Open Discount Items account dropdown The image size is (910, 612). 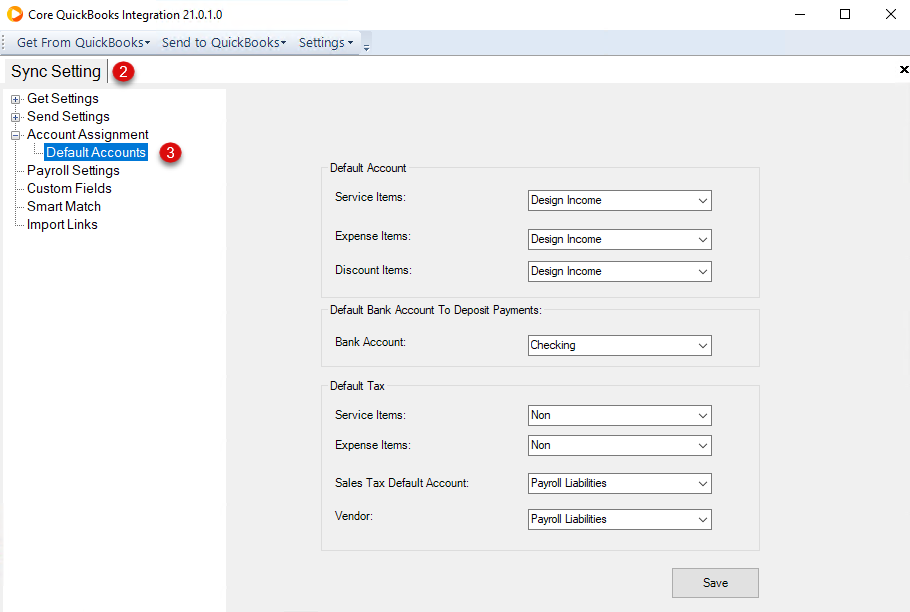pos(619,271)
